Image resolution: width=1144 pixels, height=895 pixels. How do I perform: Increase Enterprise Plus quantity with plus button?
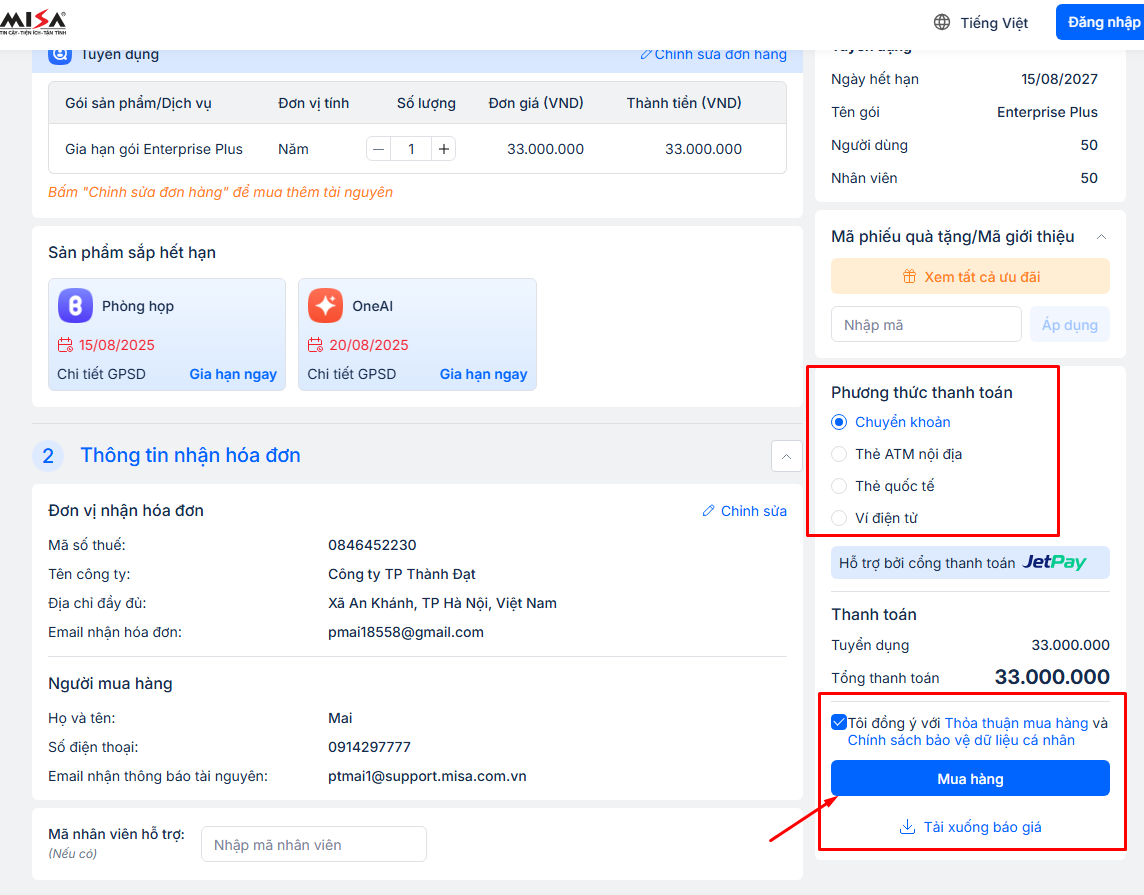tap(445, 149)
